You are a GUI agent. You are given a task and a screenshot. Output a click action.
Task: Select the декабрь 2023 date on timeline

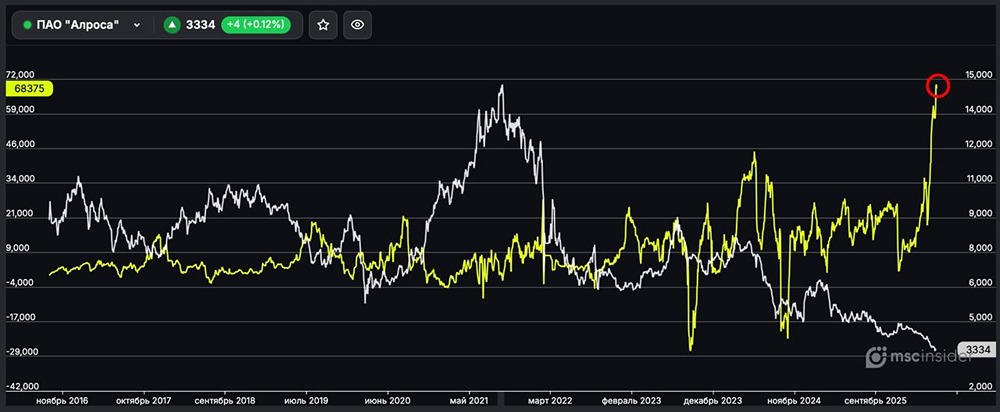[x=712, y=401]
